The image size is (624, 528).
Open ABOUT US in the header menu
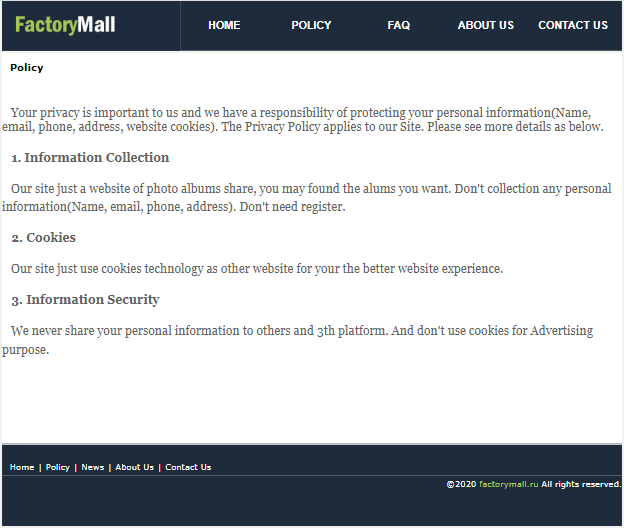(486, 25)
